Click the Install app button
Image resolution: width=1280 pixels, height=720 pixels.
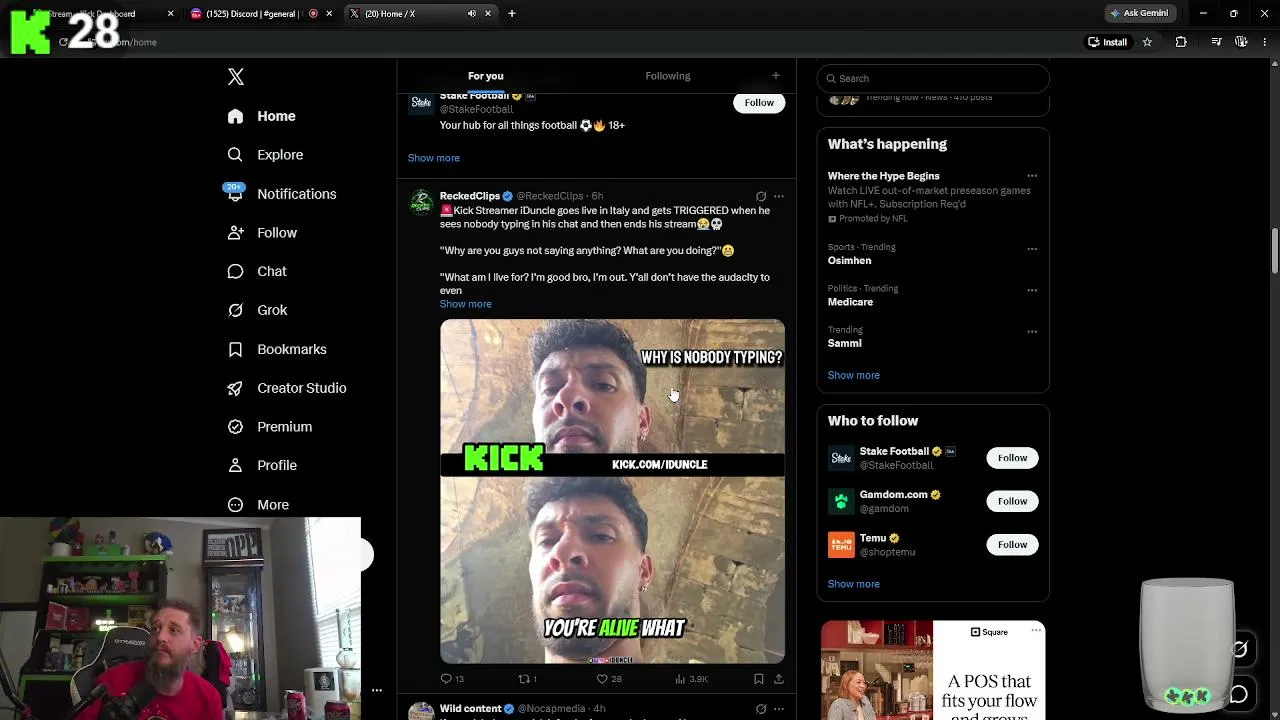click(x=1108, y=42)
